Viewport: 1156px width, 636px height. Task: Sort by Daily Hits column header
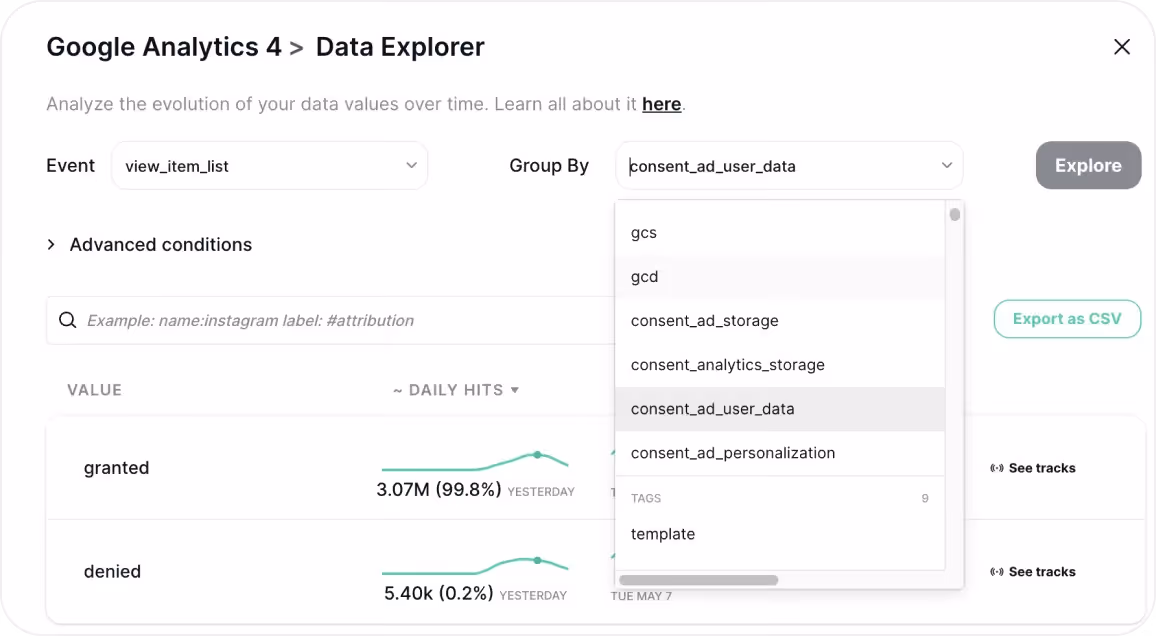click(456, 390)
